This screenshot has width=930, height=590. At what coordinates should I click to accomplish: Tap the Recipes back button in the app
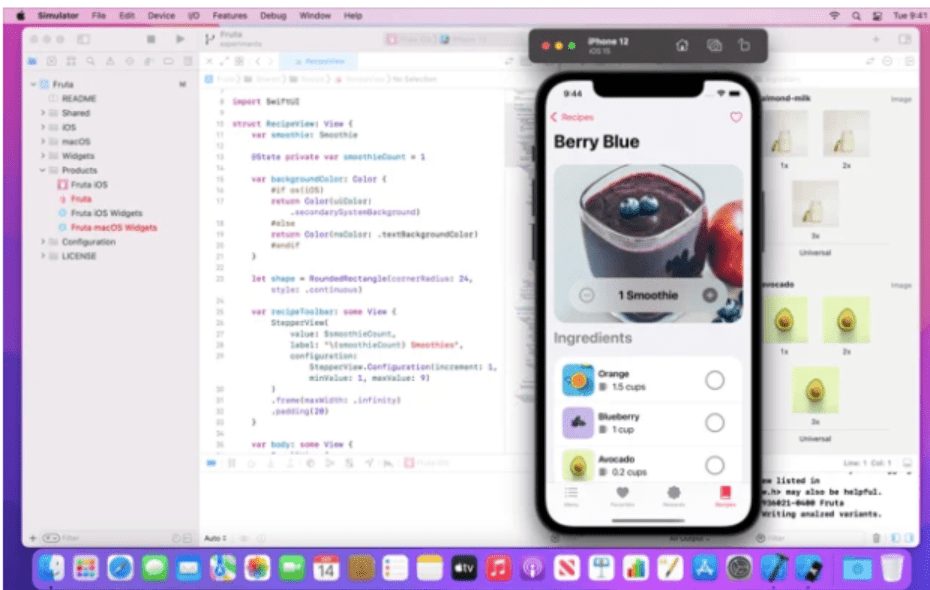(571, 117)
